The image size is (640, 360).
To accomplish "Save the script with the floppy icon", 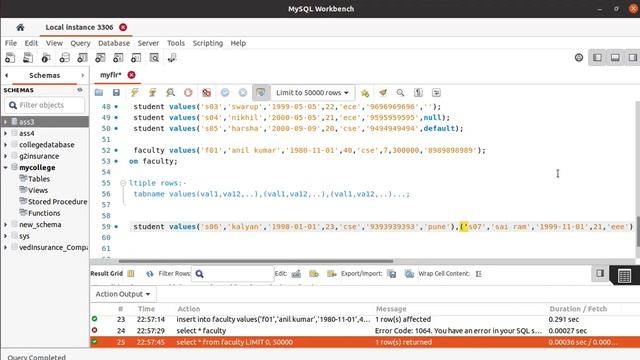I will pos(116,93).
